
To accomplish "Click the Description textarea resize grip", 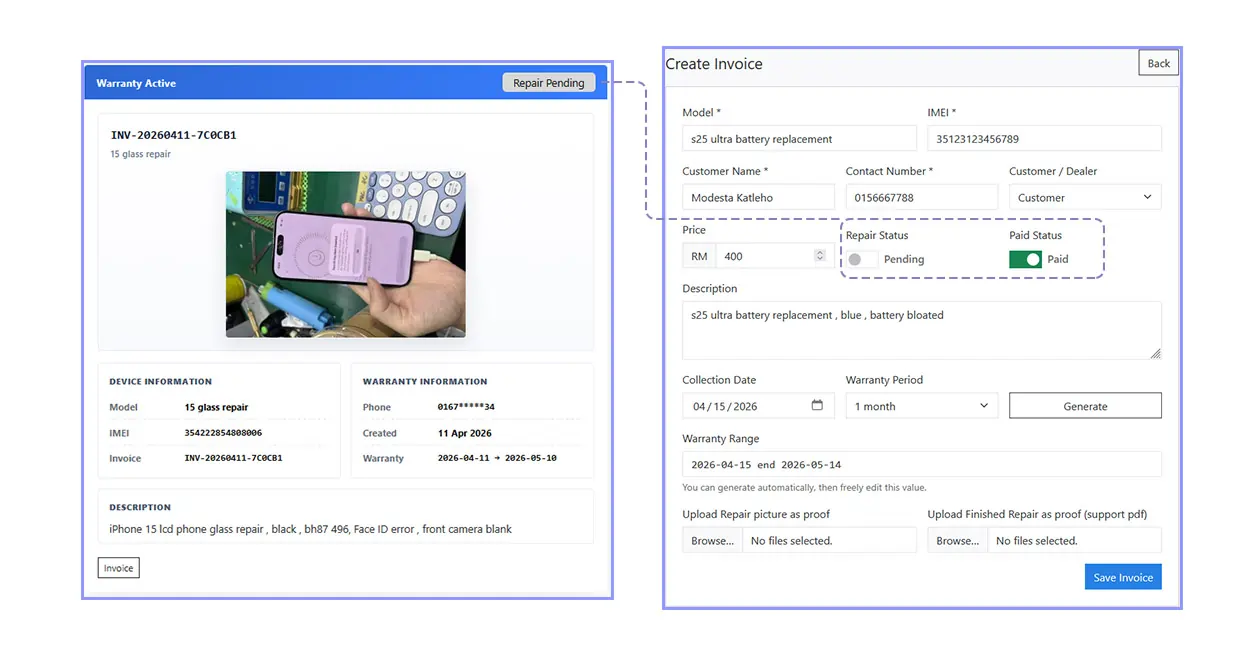I will 1156,352.
